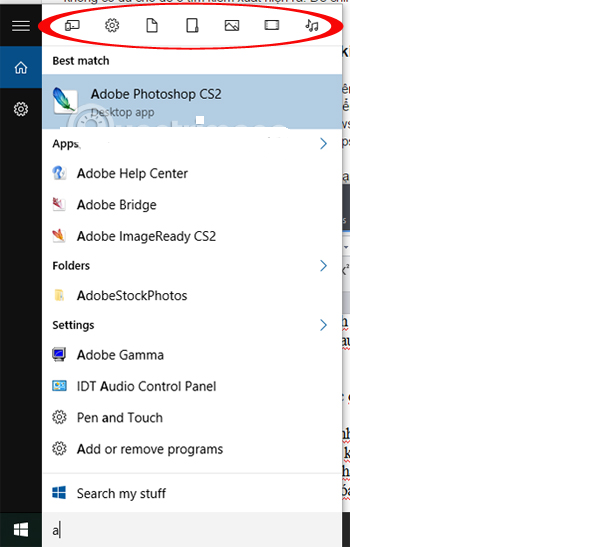Click the Adobe Help Center icon
Image resolution: width=600 pixels, height=549 pixels.
[59, 173]
